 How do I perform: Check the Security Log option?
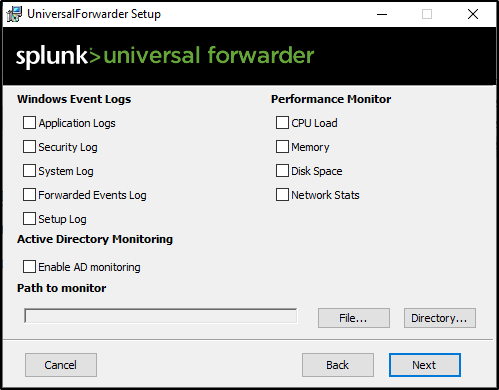[29, 147]
